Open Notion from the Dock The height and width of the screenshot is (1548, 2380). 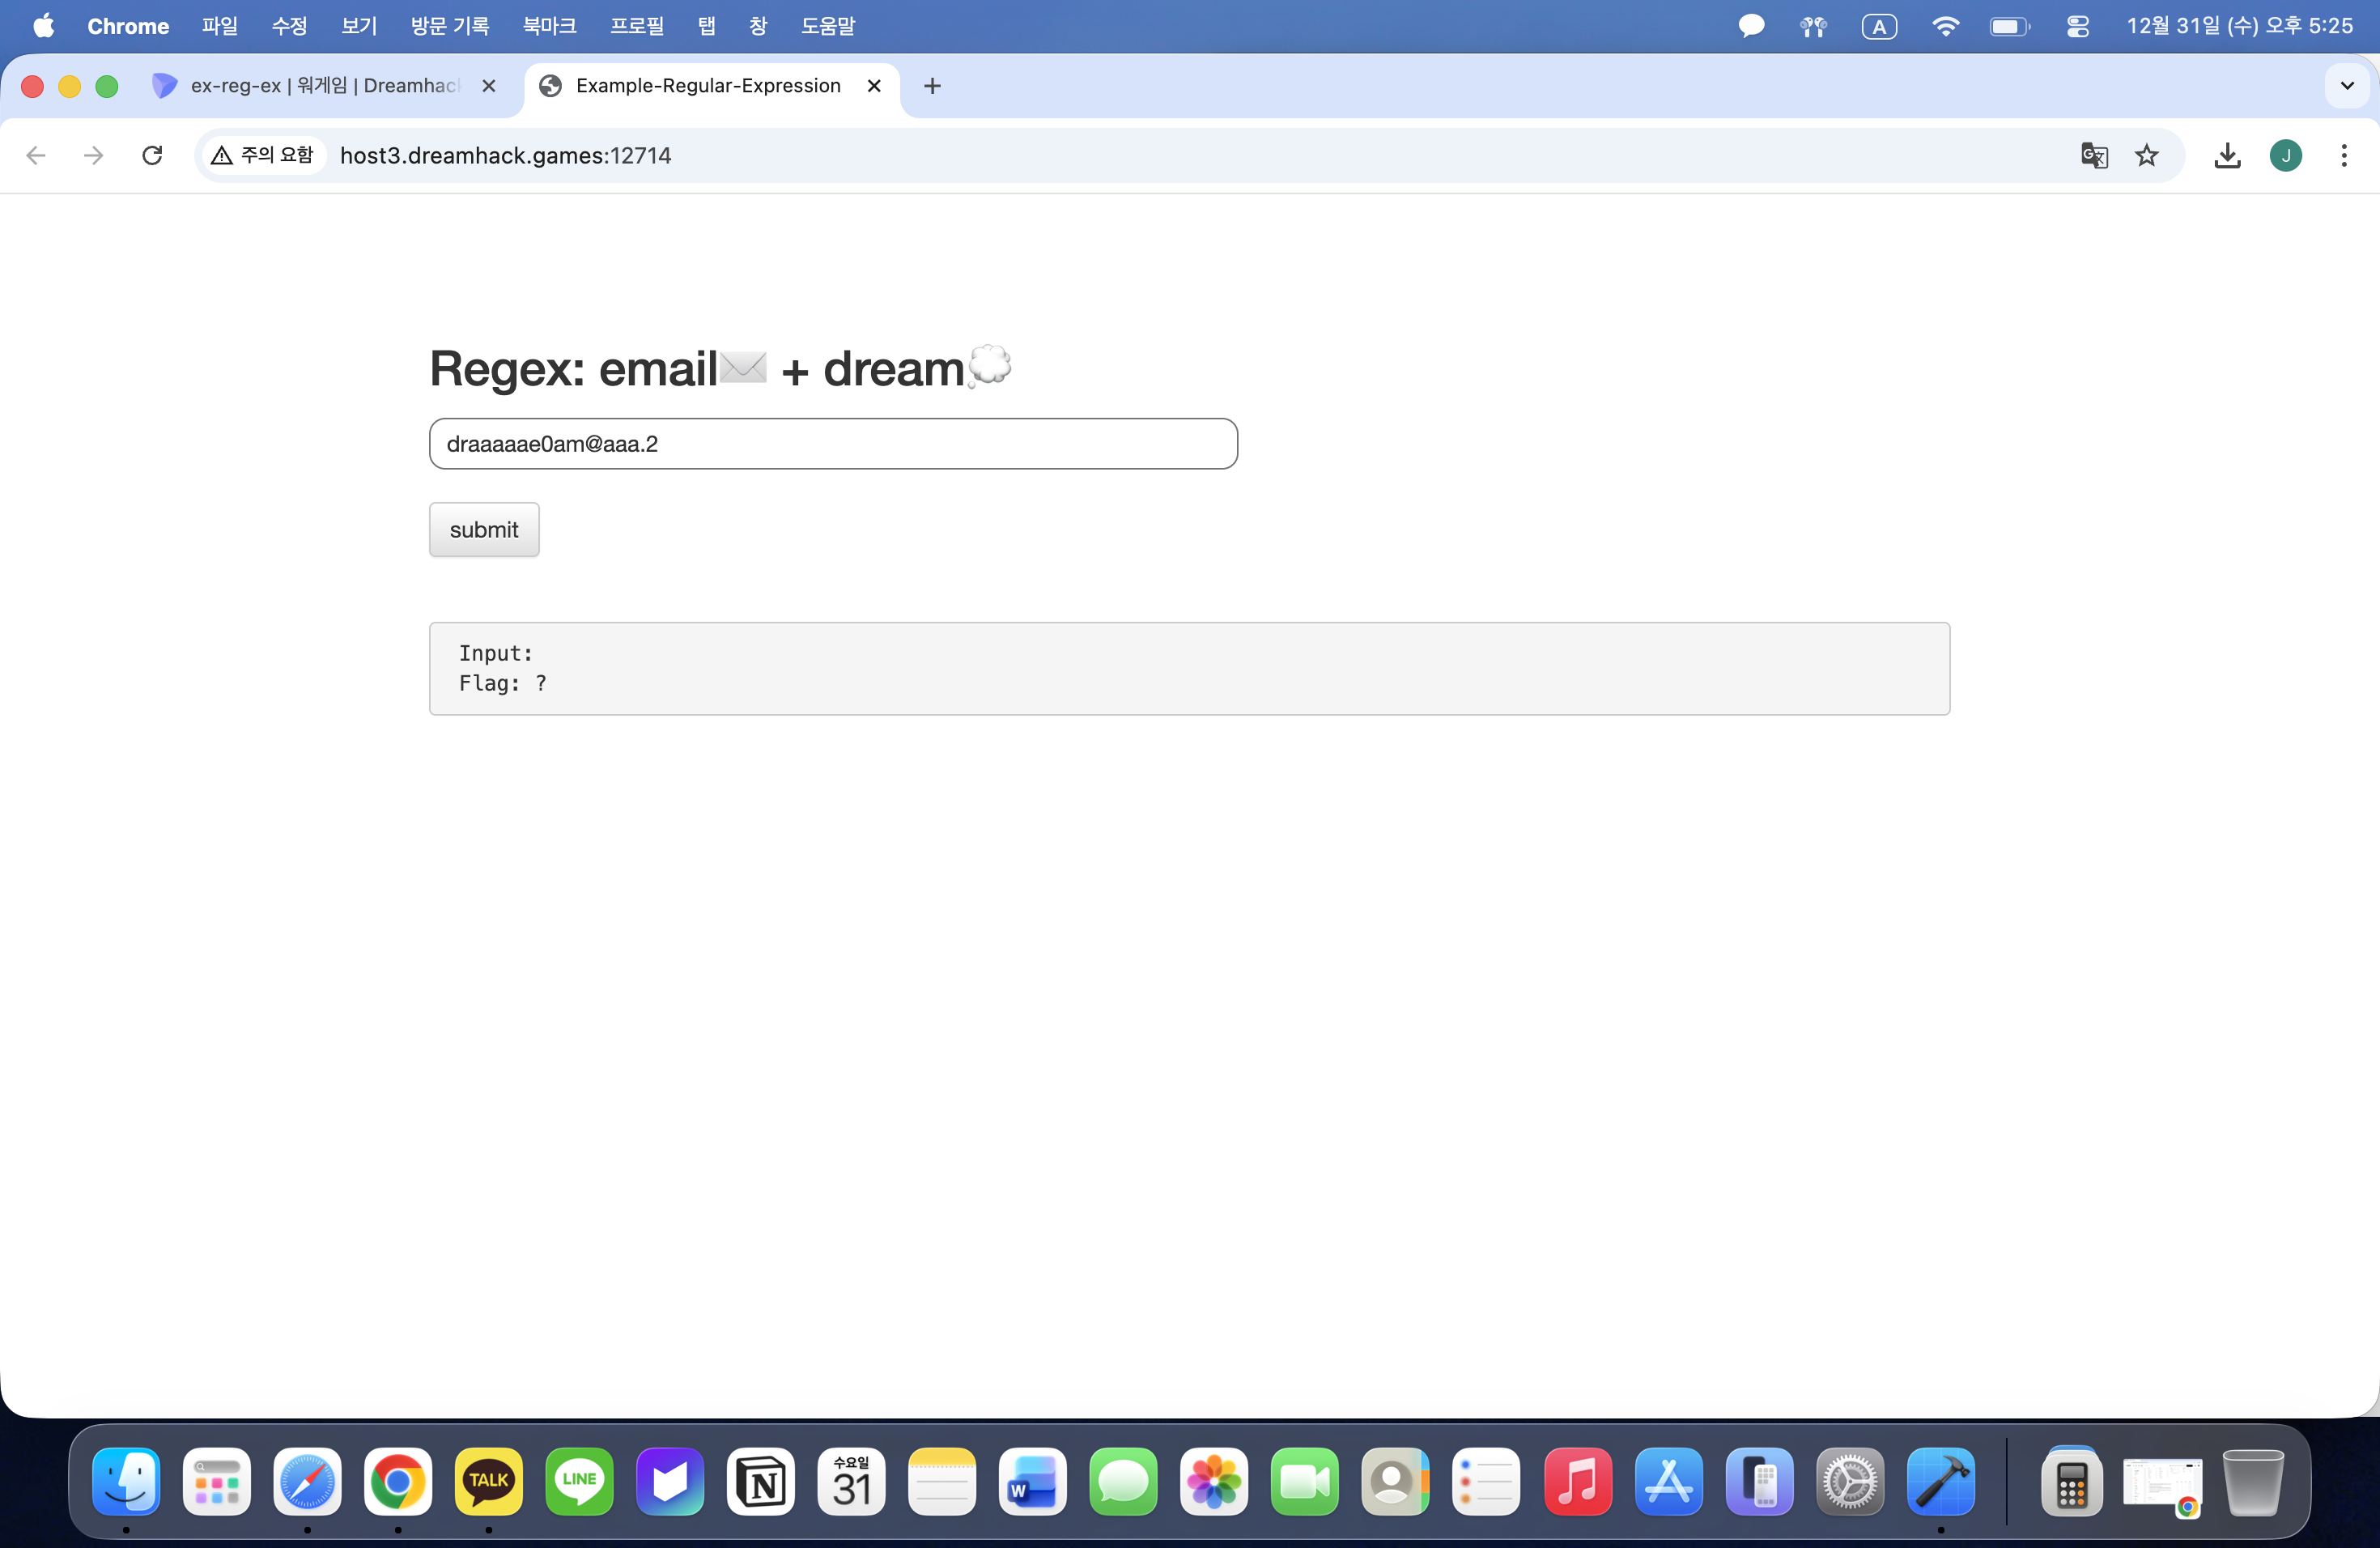[x=760, y=1481]
